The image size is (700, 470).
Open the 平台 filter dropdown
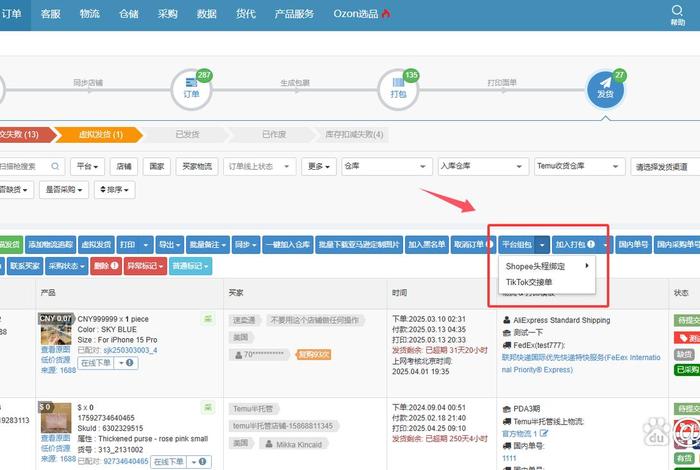(x=87, y=166)
